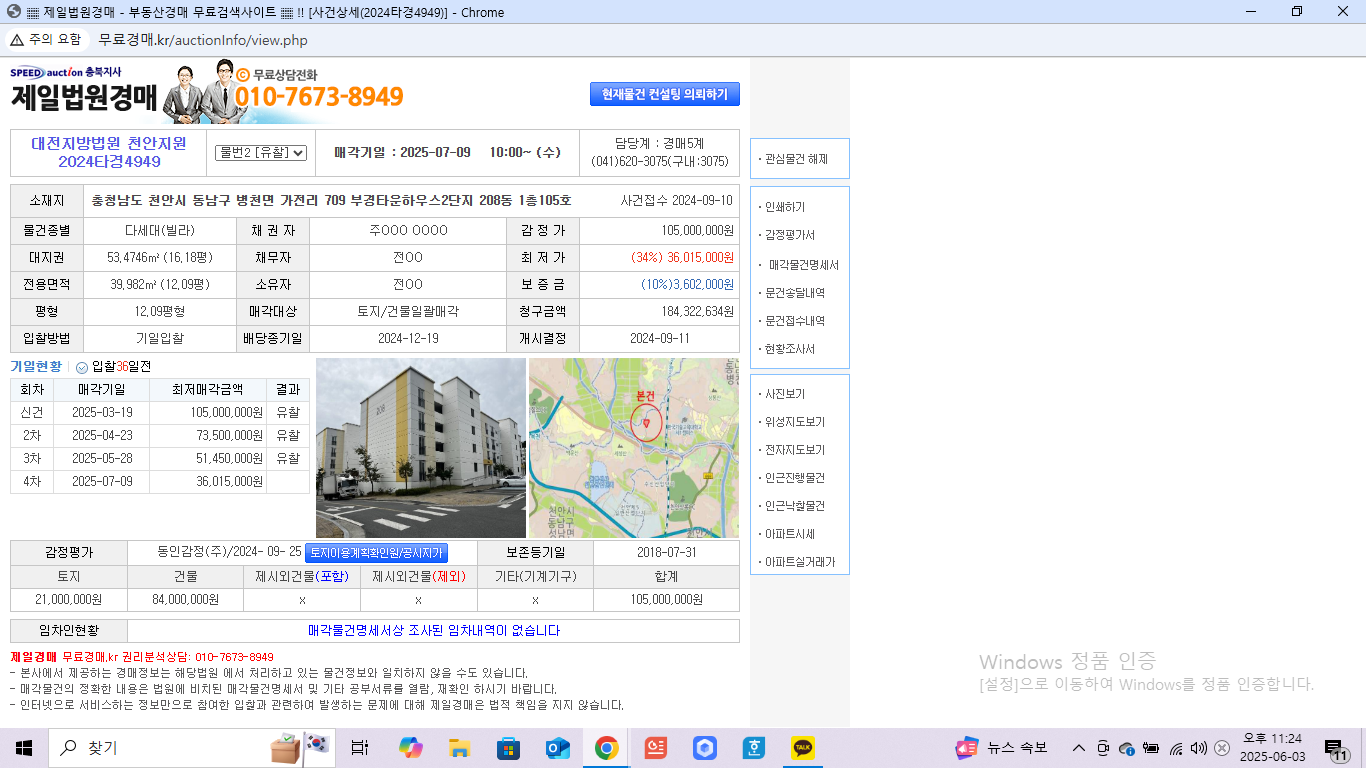Screen dimensions: 1366x768
Task: Open network settings in system tray
Action: point(1176,748)
